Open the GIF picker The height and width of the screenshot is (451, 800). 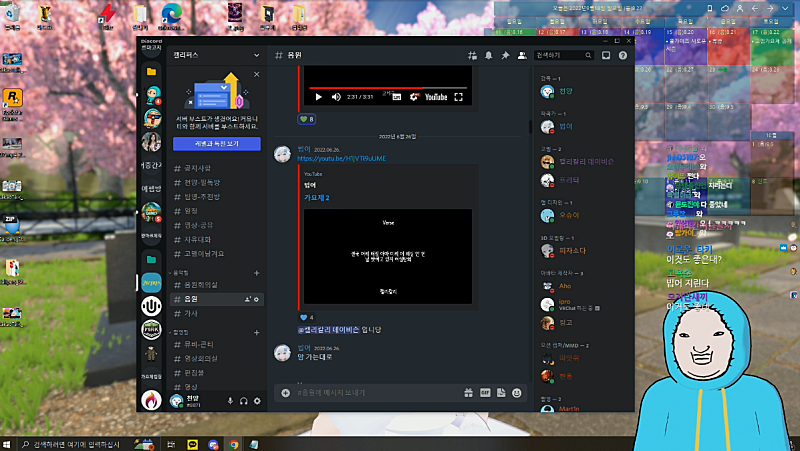click(x=485, y=392)
